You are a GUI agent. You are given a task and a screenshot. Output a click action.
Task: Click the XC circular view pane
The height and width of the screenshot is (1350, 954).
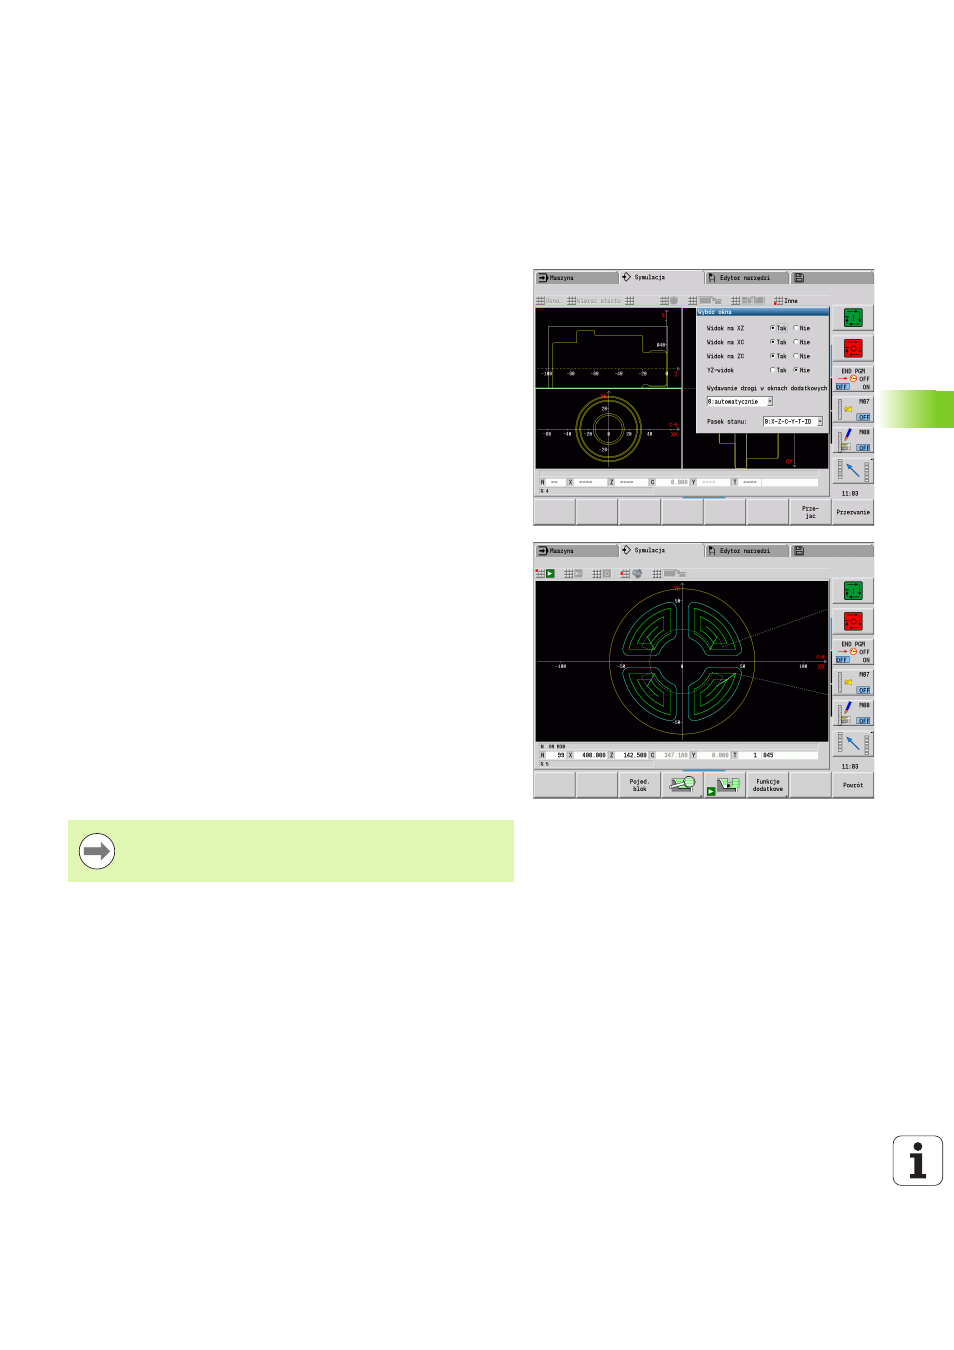click(x=608, y=429)
